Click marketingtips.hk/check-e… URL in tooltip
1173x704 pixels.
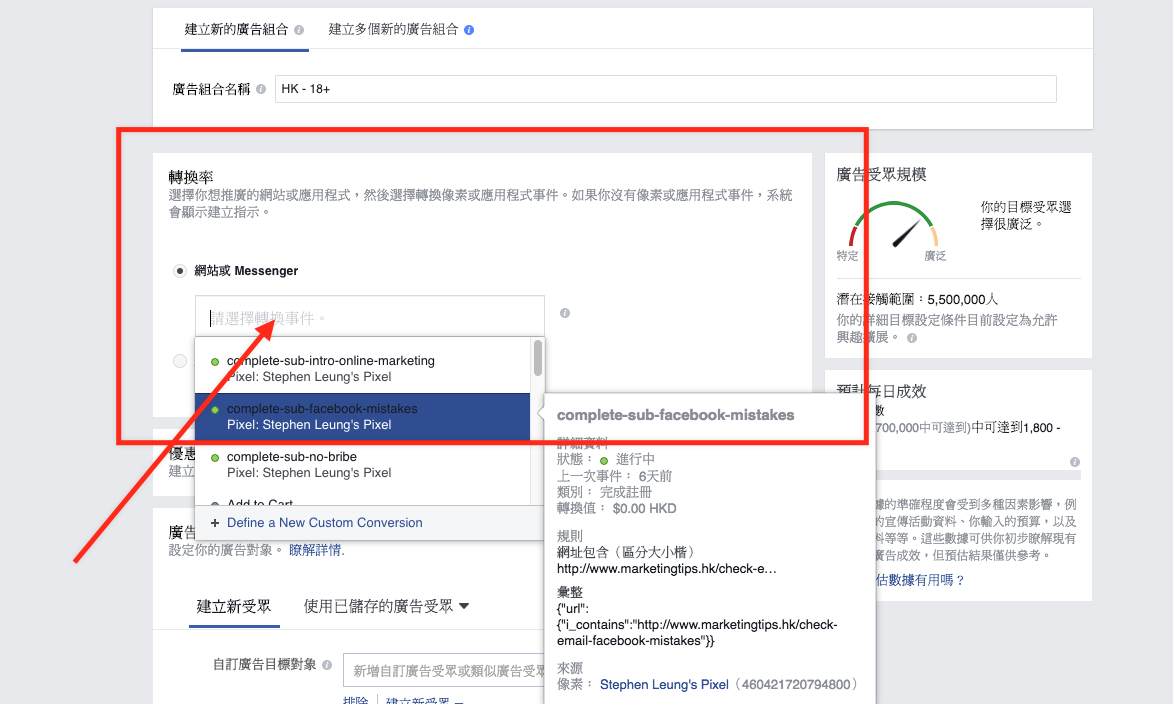click(667, 569)
